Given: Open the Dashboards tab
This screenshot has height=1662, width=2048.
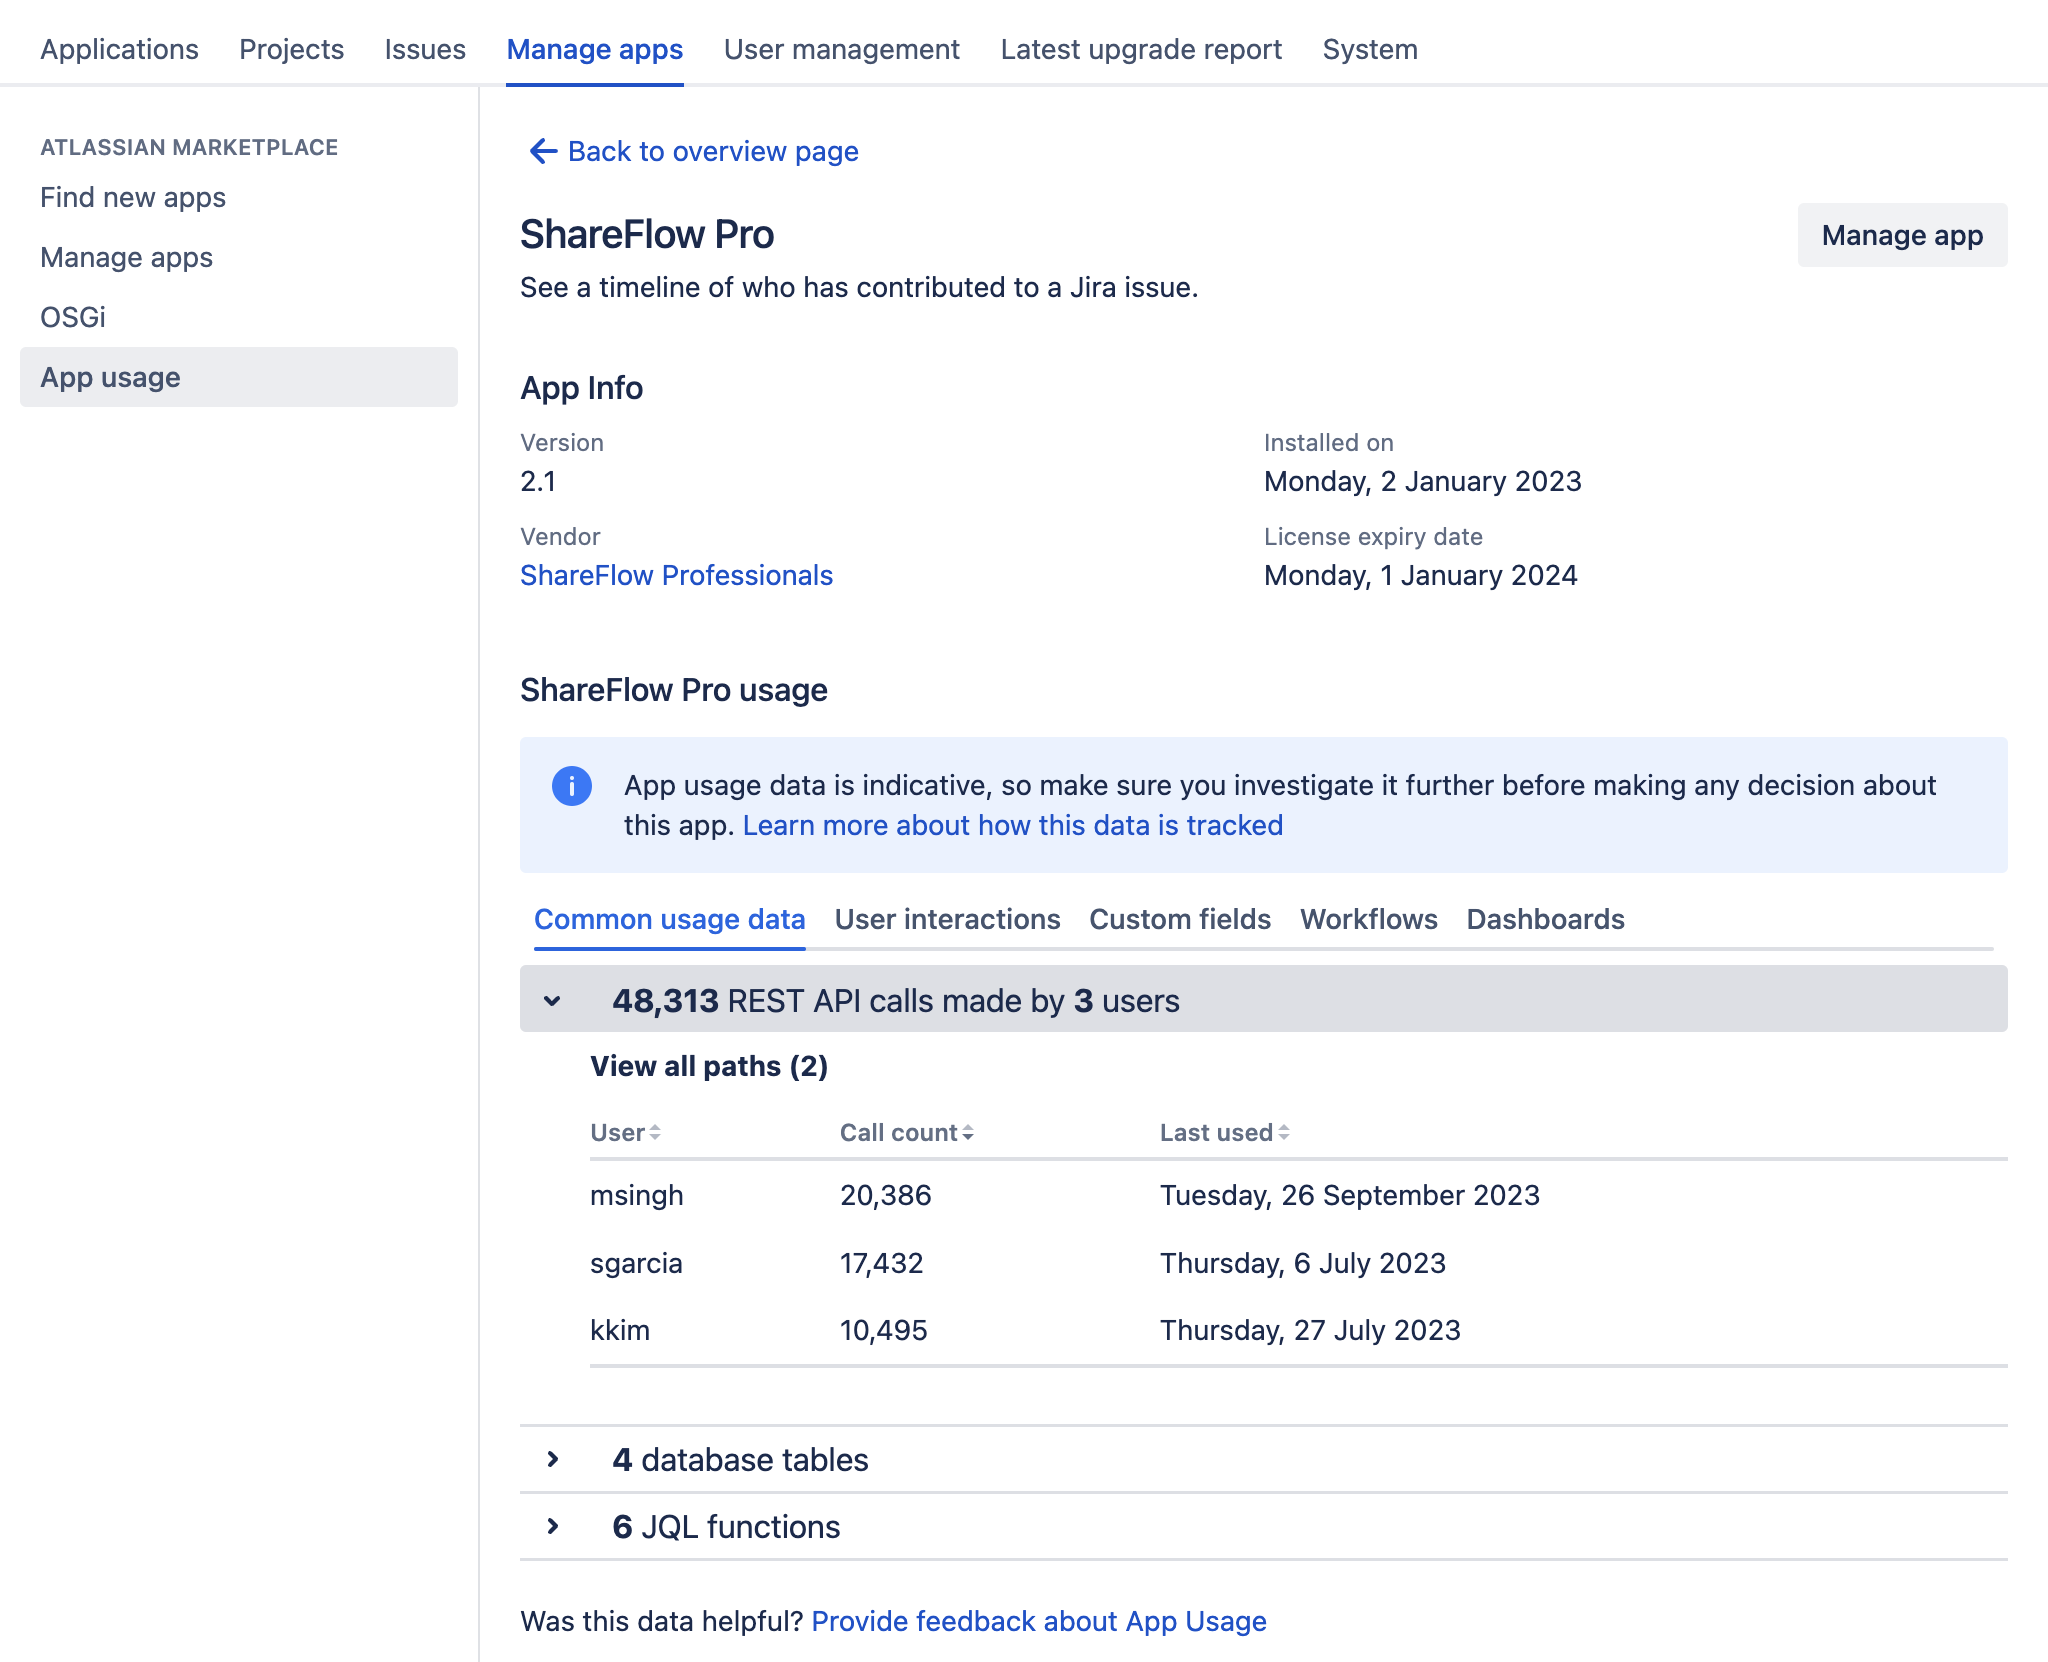Looking at the screenshot, I should click(1545, 919).
